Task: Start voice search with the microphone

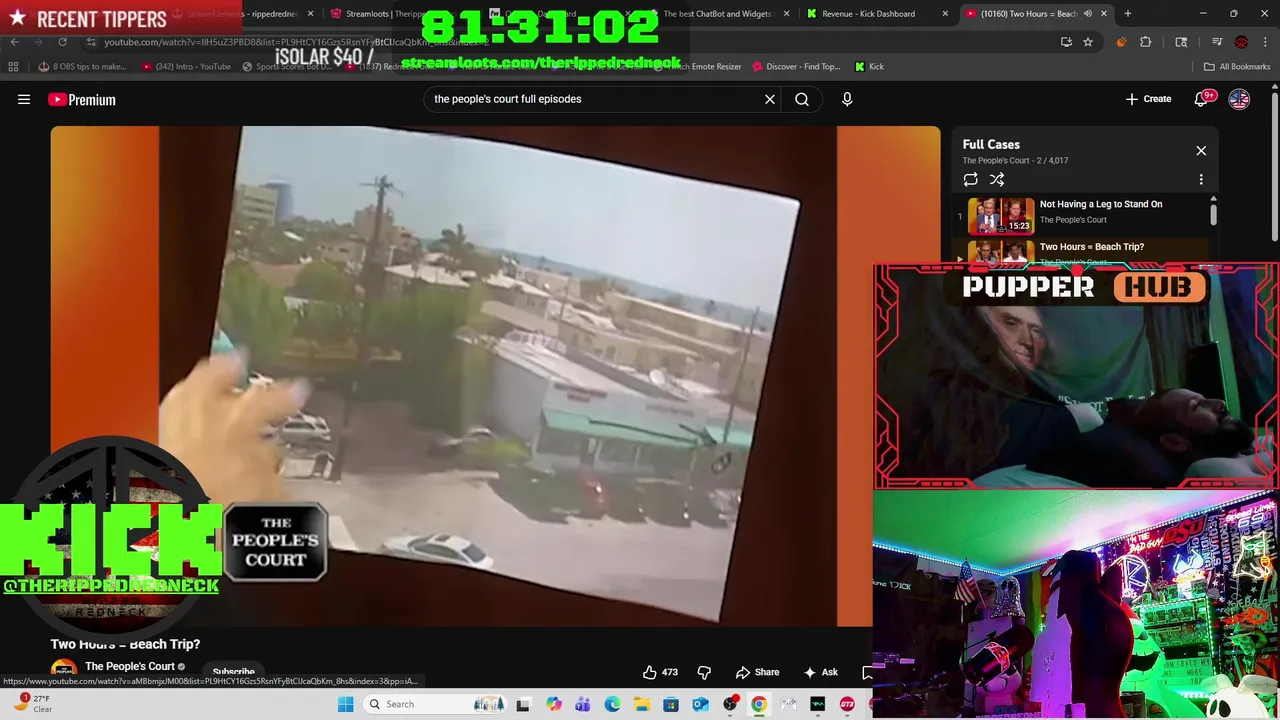Action: [847, 99]
